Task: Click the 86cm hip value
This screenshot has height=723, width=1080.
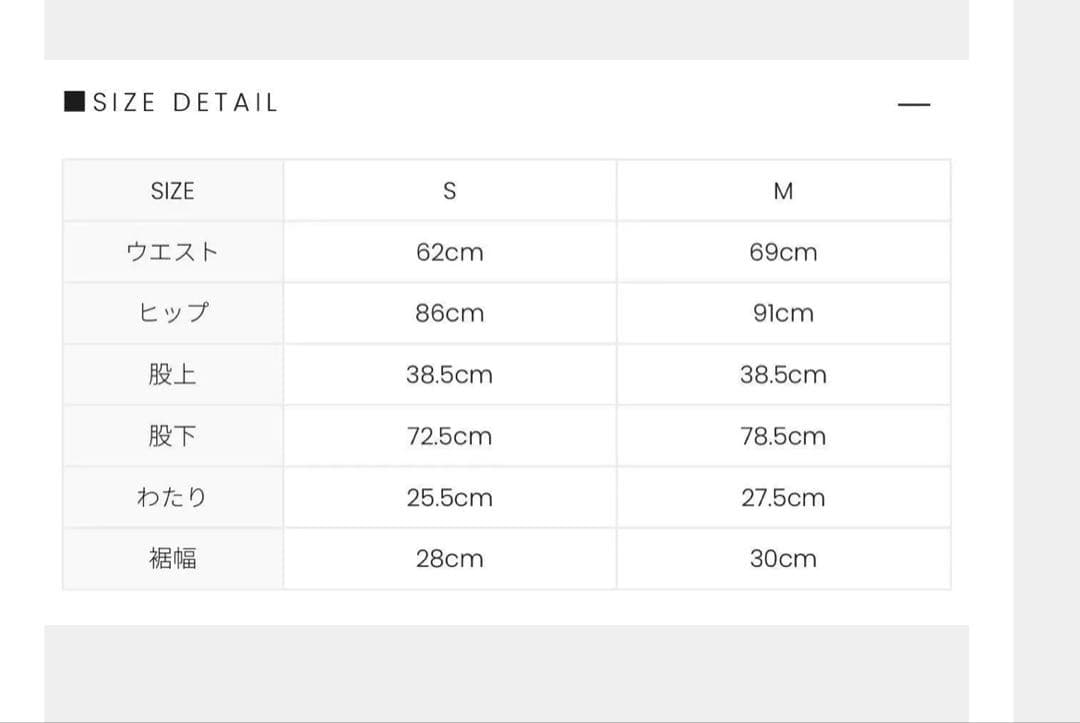Action: tap(449, 313)
